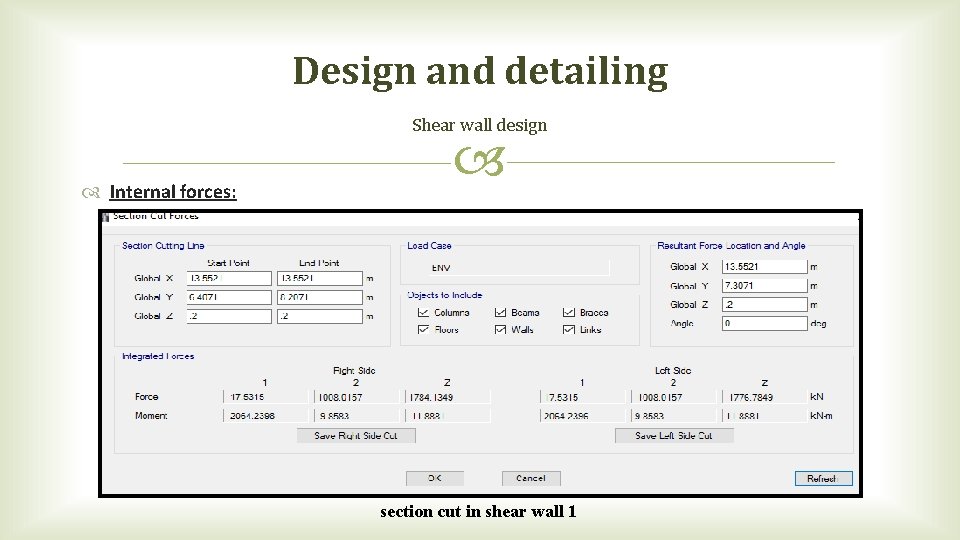Click the Save Left Side Cut button
960x540 pixels.
point(674,435)
